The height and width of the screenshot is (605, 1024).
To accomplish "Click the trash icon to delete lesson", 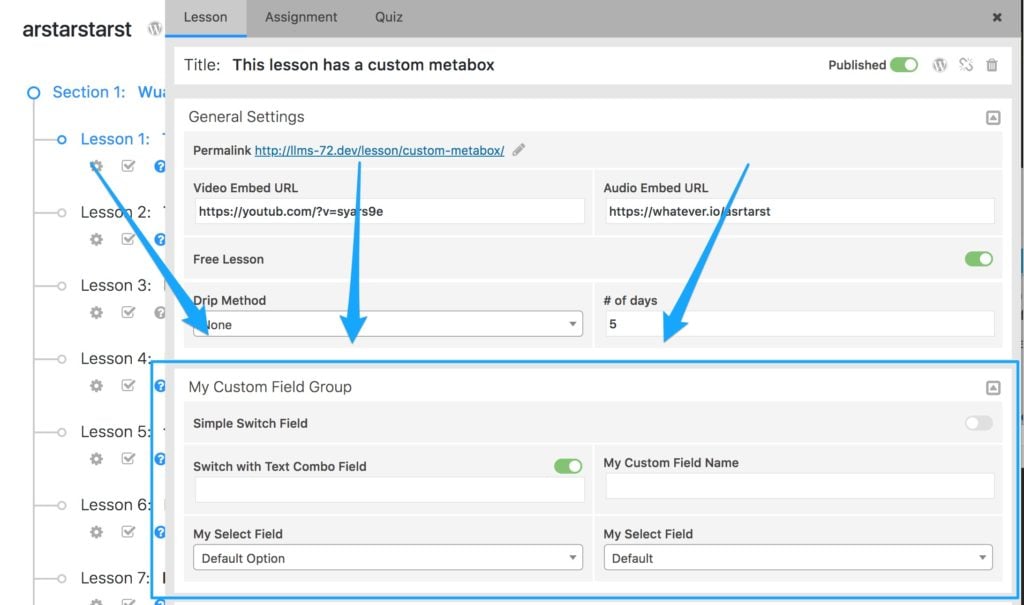I will point(992,65).
